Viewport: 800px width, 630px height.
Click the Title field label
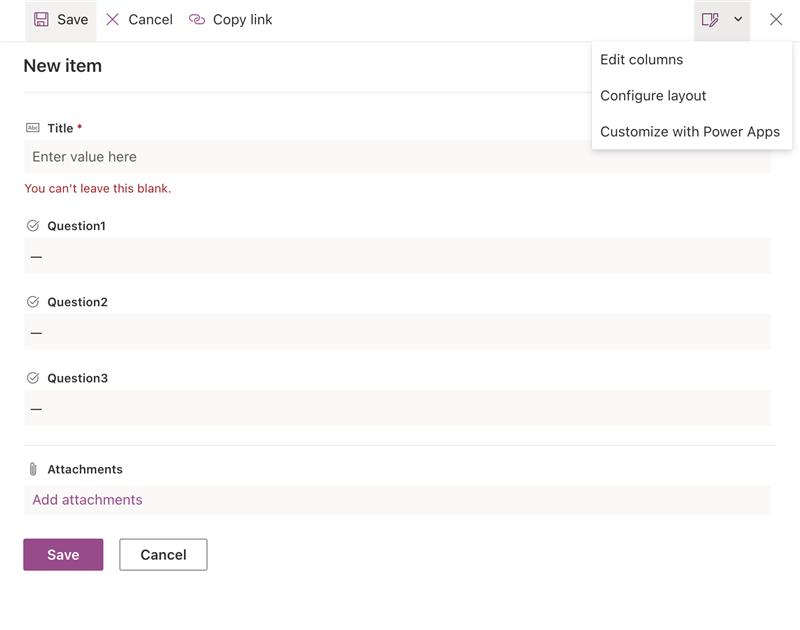tap(60, 128)
